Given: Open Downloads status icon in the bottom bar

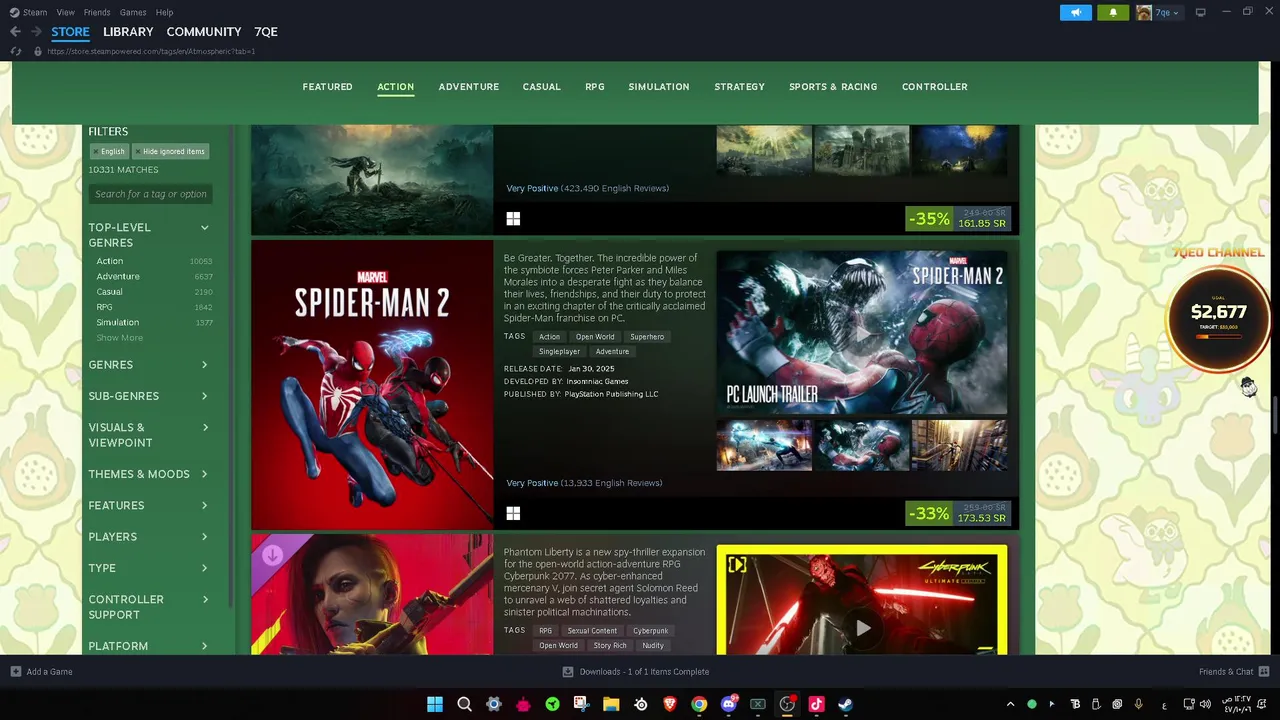Looking at the screenshot, I should (568, 672).
